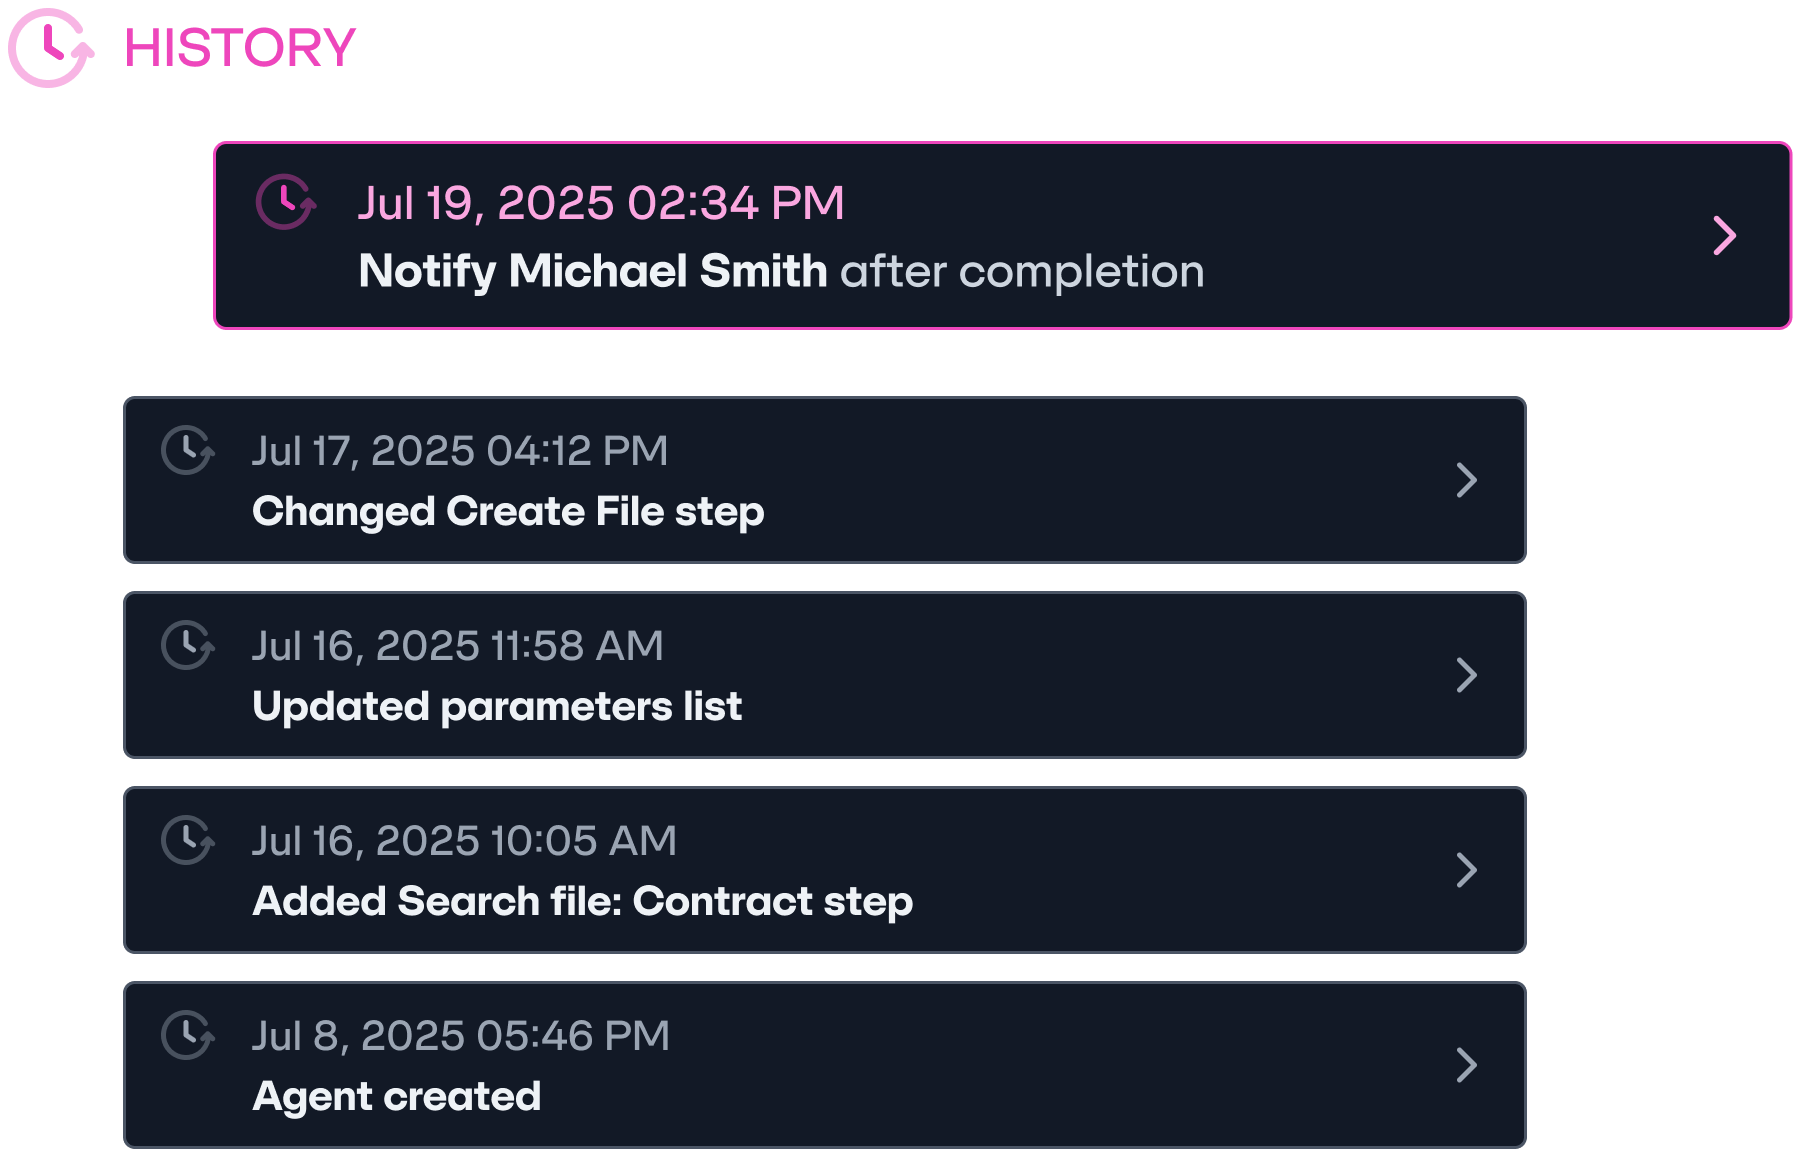Click clock icon on Jul 19 entry
1794x1149 pixels.
click(286, 202)
